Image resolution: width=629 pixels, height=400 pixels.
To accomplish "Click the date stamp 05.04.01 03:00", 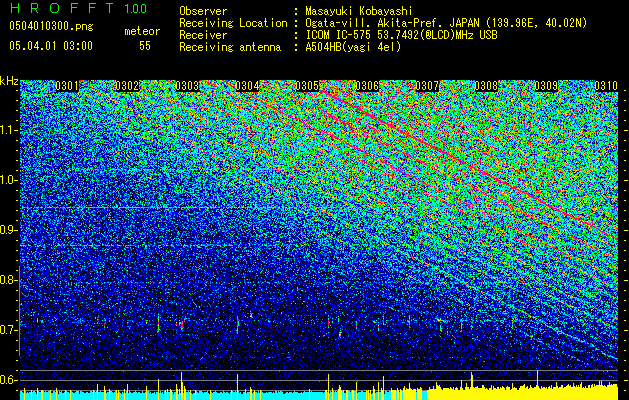I will tap(51, 46).
